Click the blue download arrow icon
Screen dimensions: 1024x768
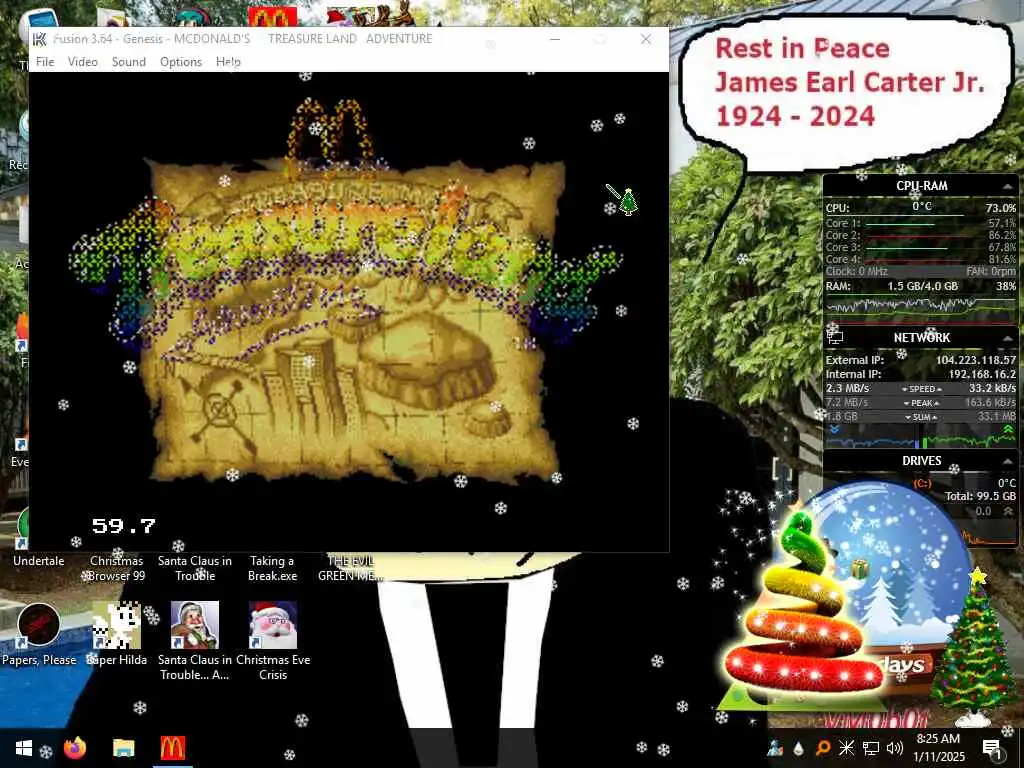[x=834, y=429]
